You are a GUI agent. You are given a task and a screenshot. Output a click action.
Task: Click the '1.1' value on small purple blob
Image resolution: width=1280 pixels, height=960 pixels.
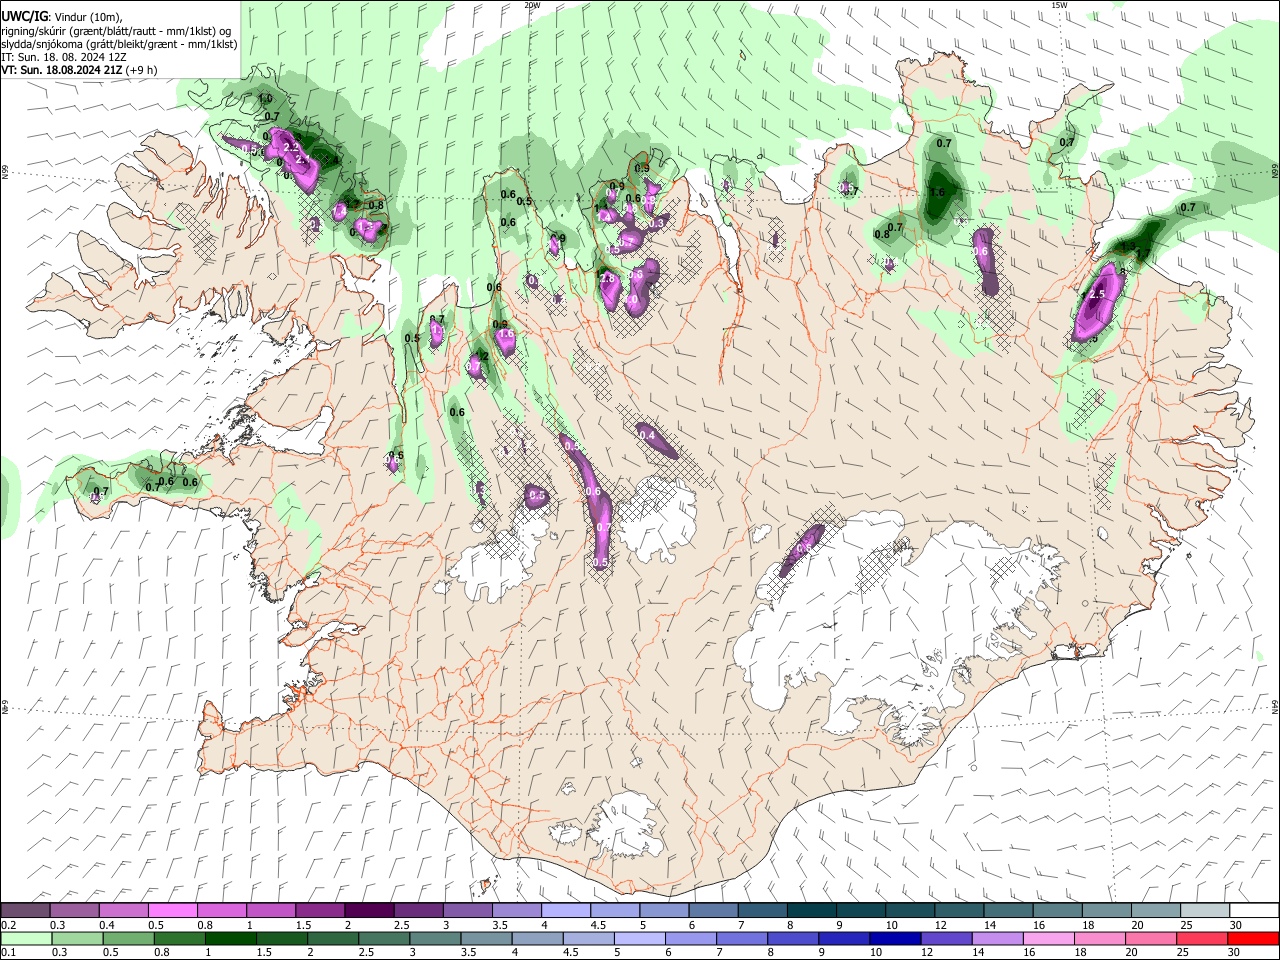(x=437, y=329)
